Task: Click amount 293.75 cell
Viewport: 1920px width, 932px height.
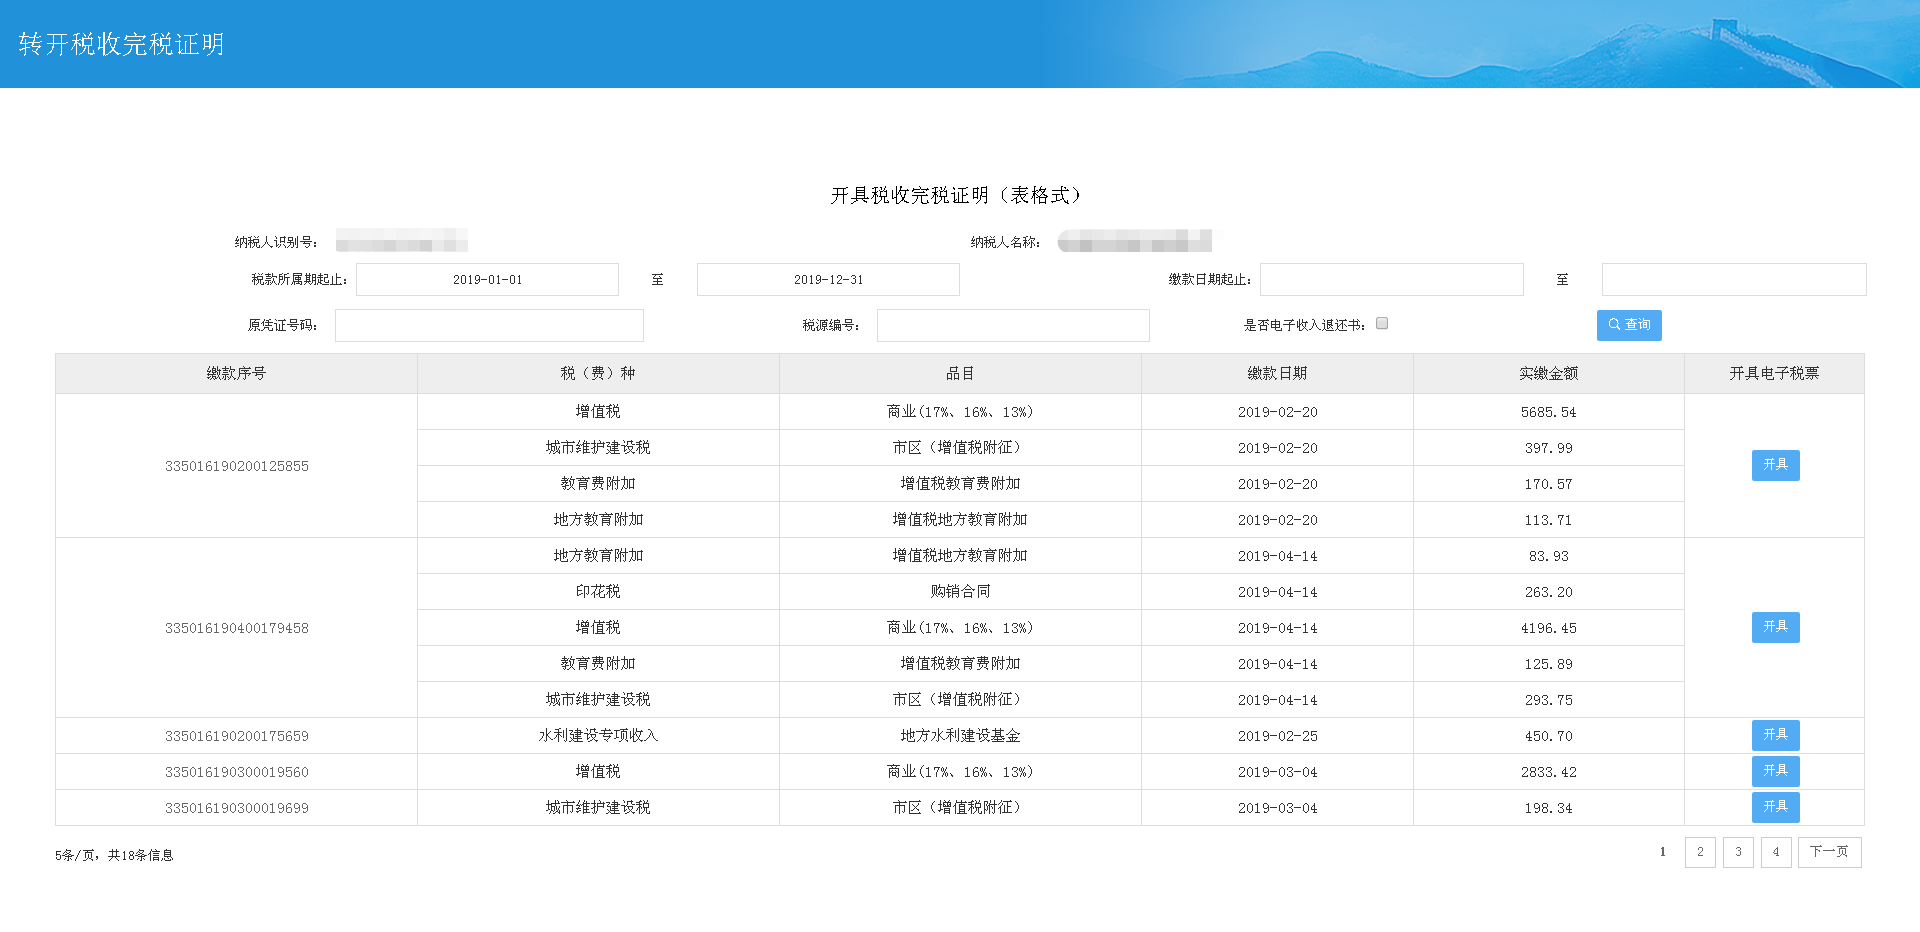Action: (1549, 700)
